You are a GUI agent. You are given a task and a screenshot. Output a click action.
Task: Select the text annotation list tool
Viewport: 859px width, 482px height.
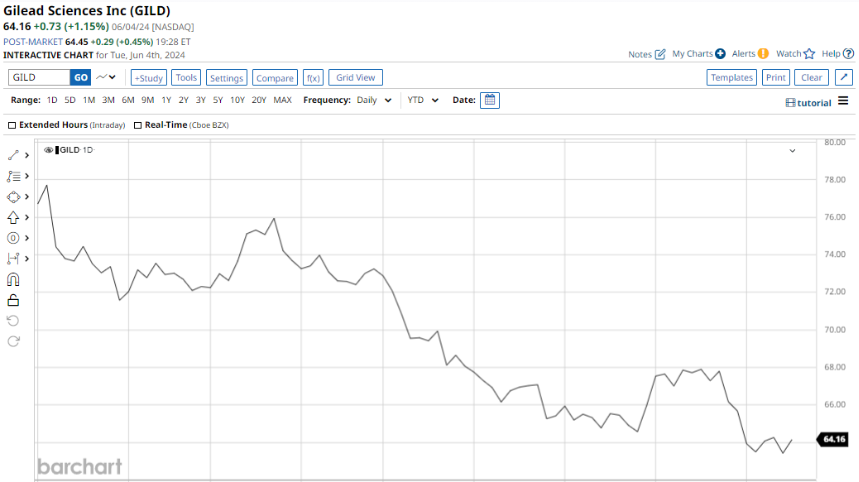click(13, 176)
